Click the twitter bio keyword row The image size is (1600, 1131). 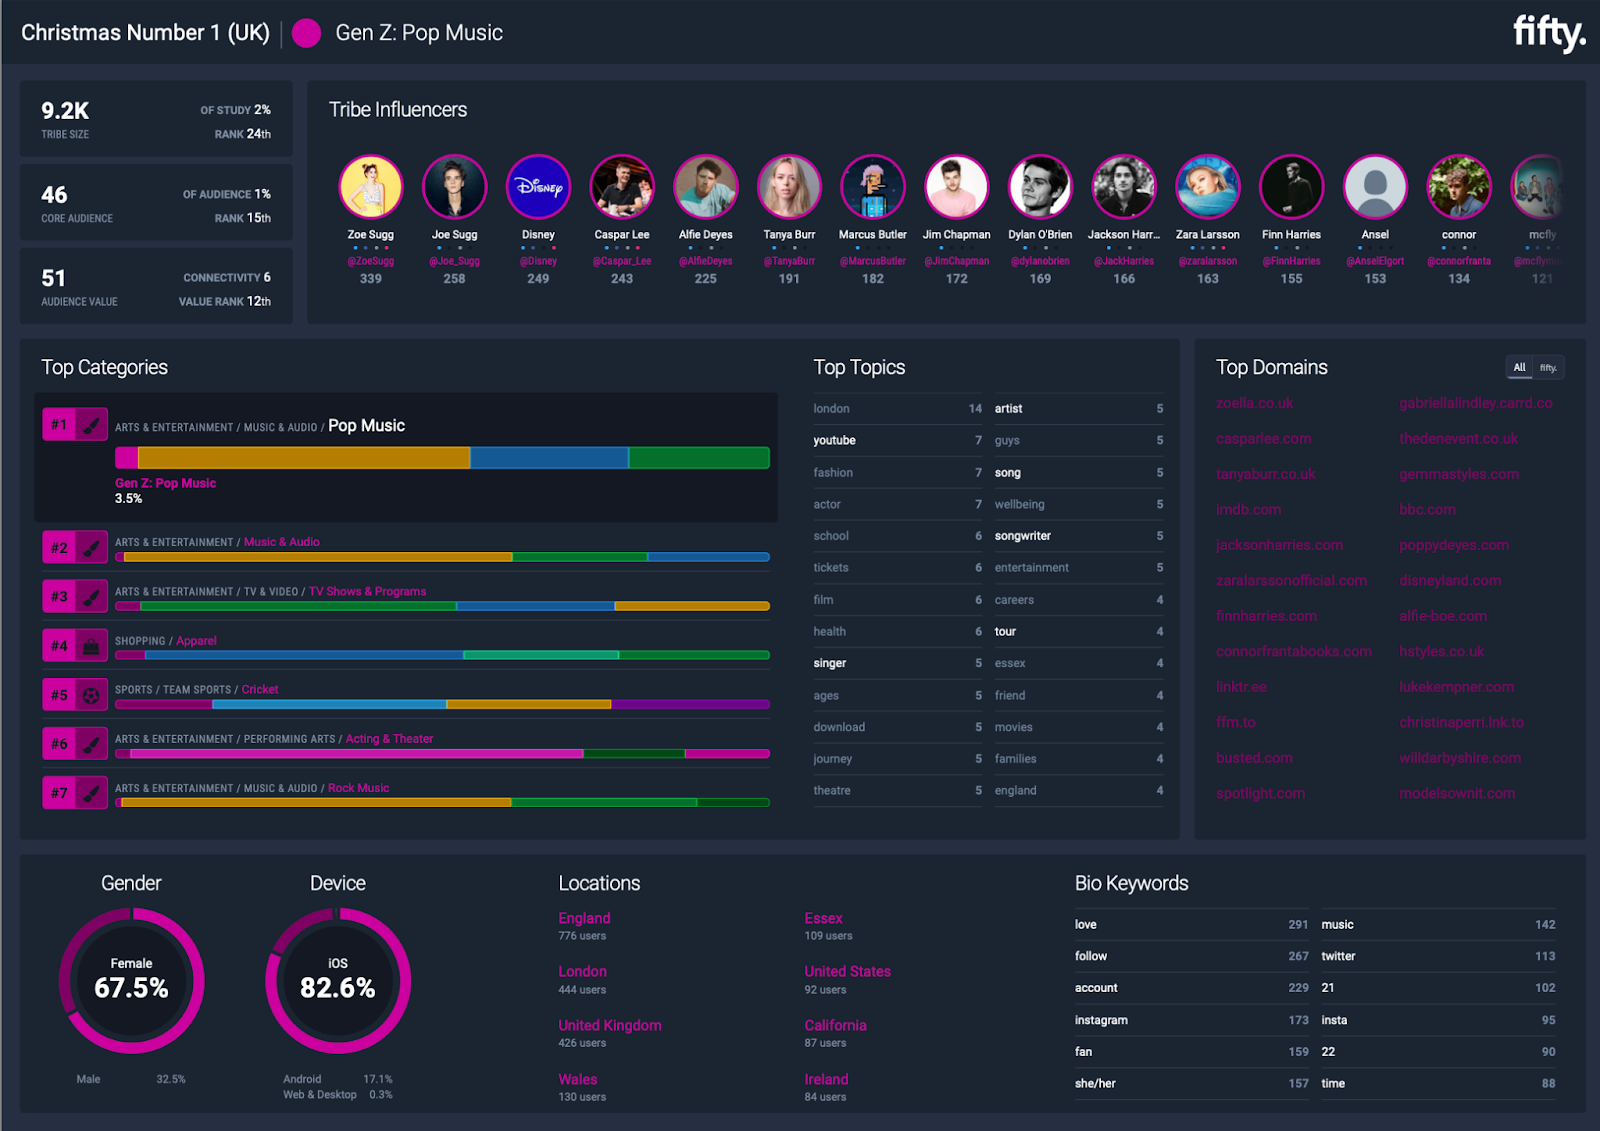pos(1438,956)
